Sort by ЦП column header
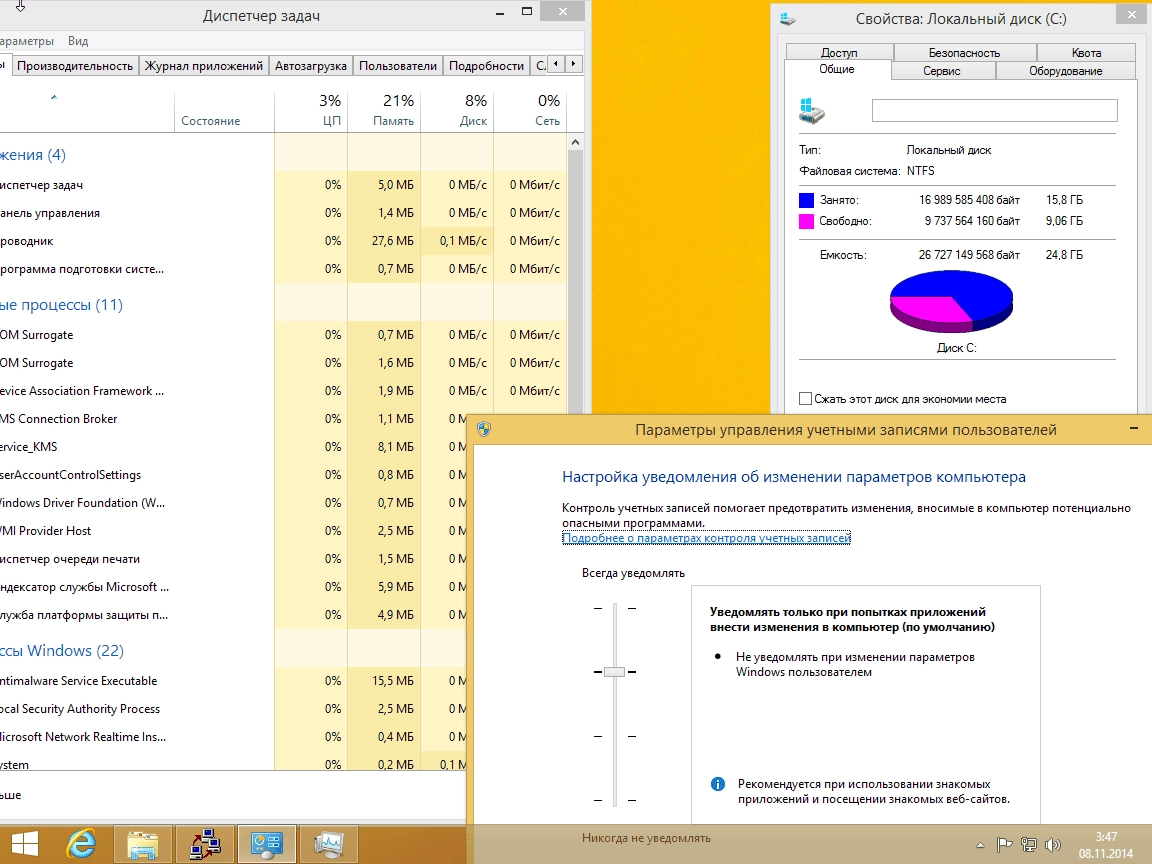The width and height of the screenshot is (1152, 864). (312, 111)
